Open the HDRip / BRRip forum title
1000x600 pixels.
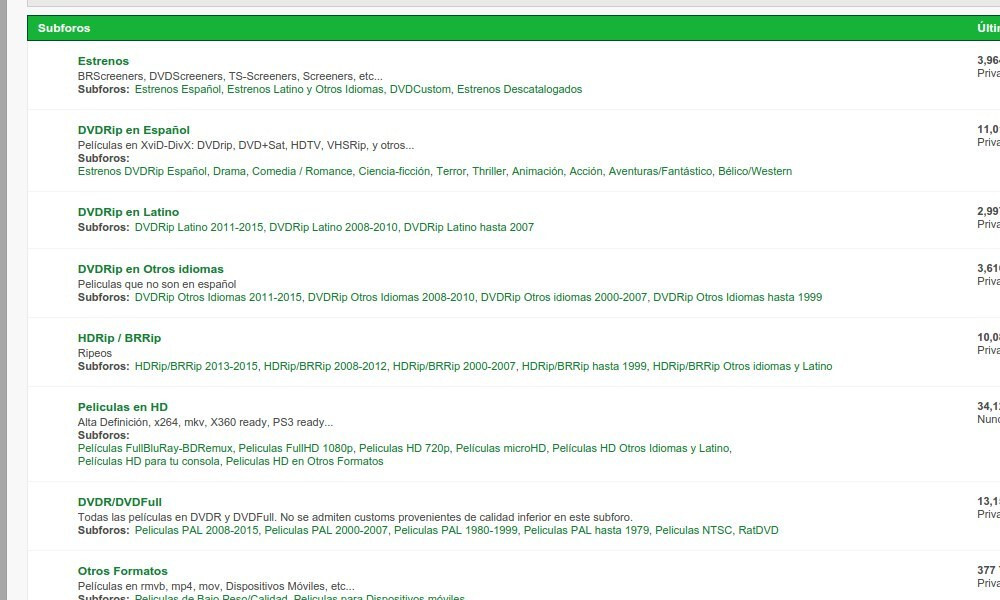119,338
